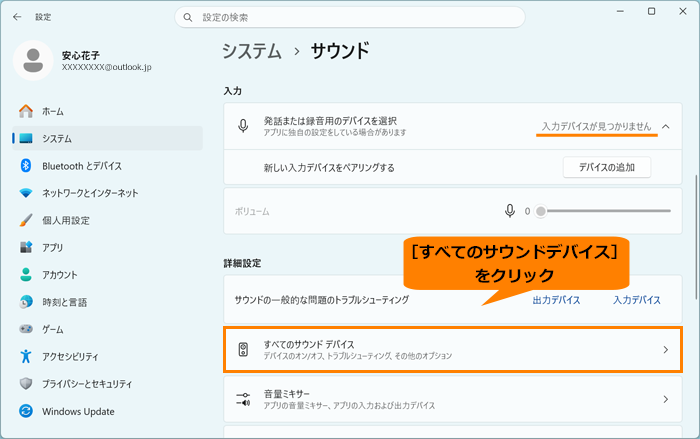Click the System monitor icon

(26, 138)
